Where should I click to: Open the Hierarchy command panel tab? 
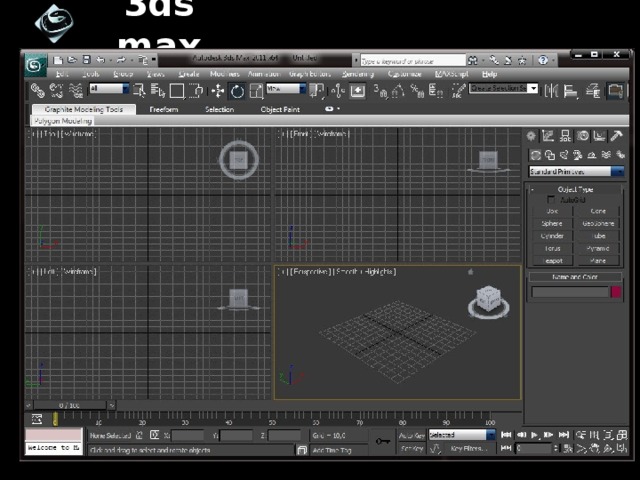click(x=565, y=136)
